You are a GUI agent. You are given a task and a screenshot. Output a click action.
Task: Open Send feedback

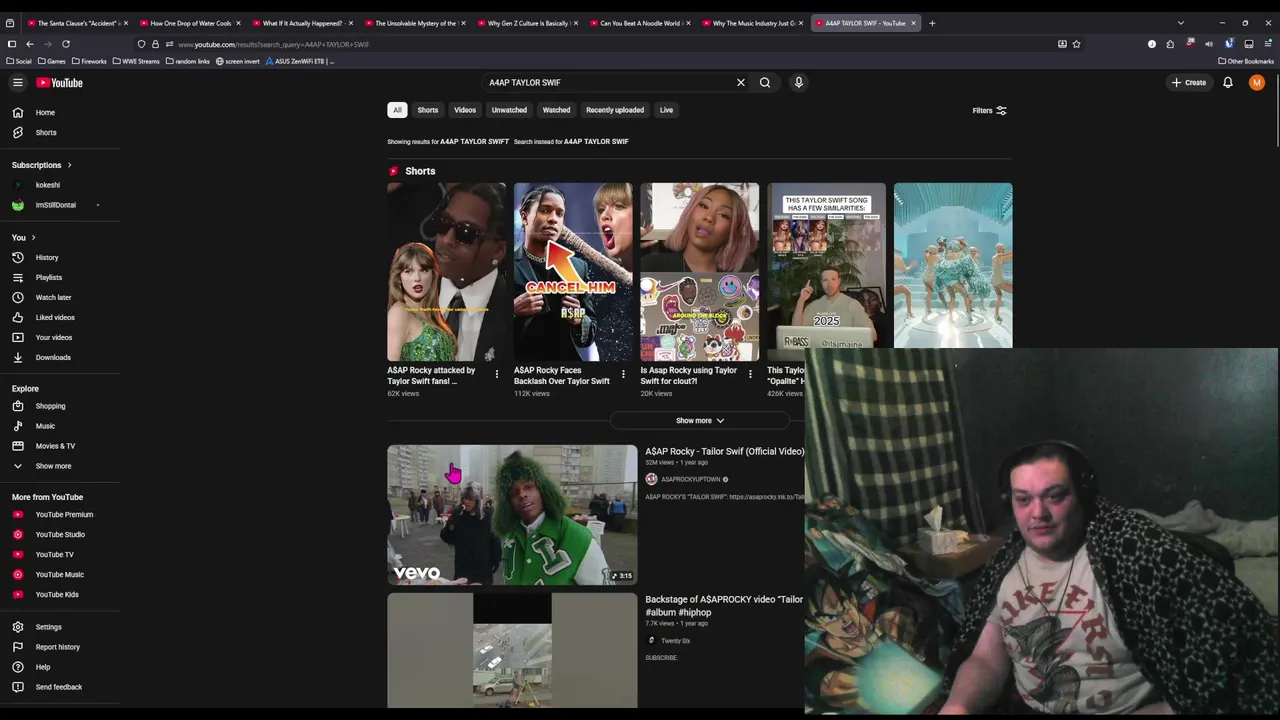click(60, 687)
